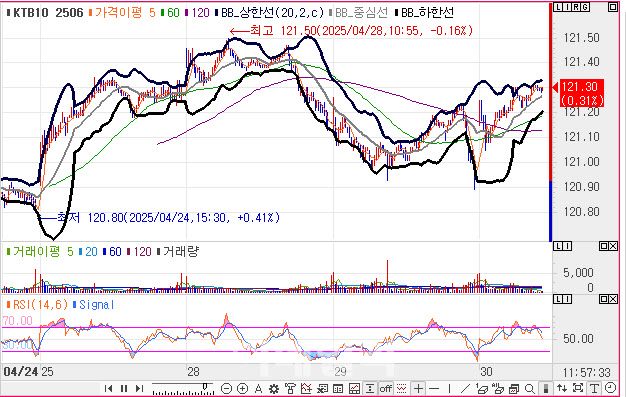This screenshot has width=626, height=397.
Task: Maximize the RSI panel
Action: pos(603,299)
